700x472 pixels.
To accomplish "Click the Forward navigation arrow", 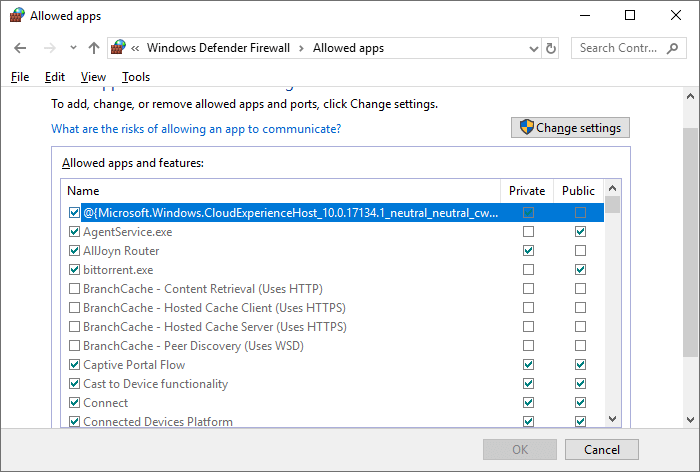I will coord(49,48).
